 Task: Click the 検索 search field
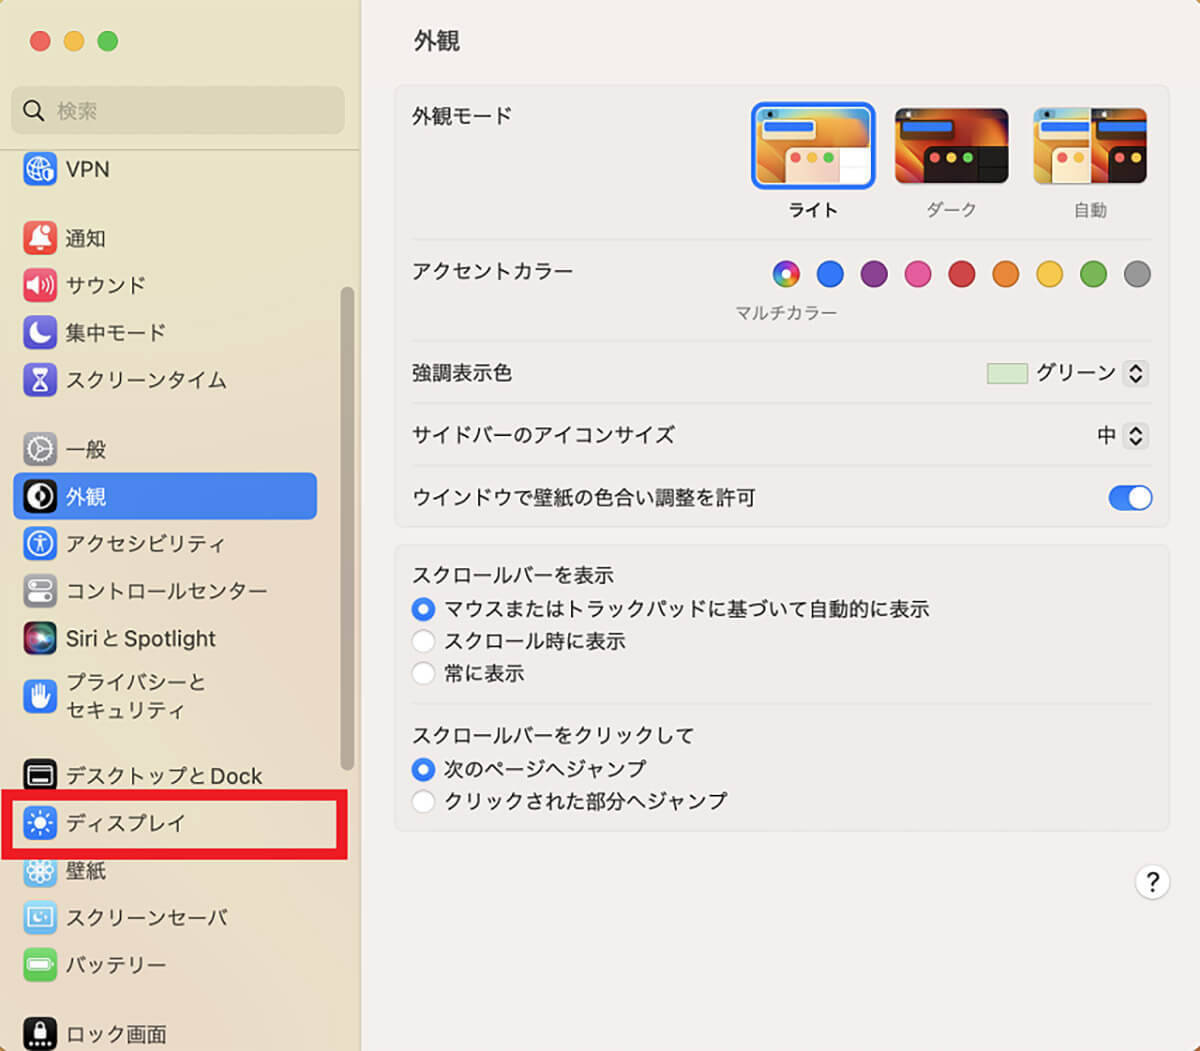(178, 110)
